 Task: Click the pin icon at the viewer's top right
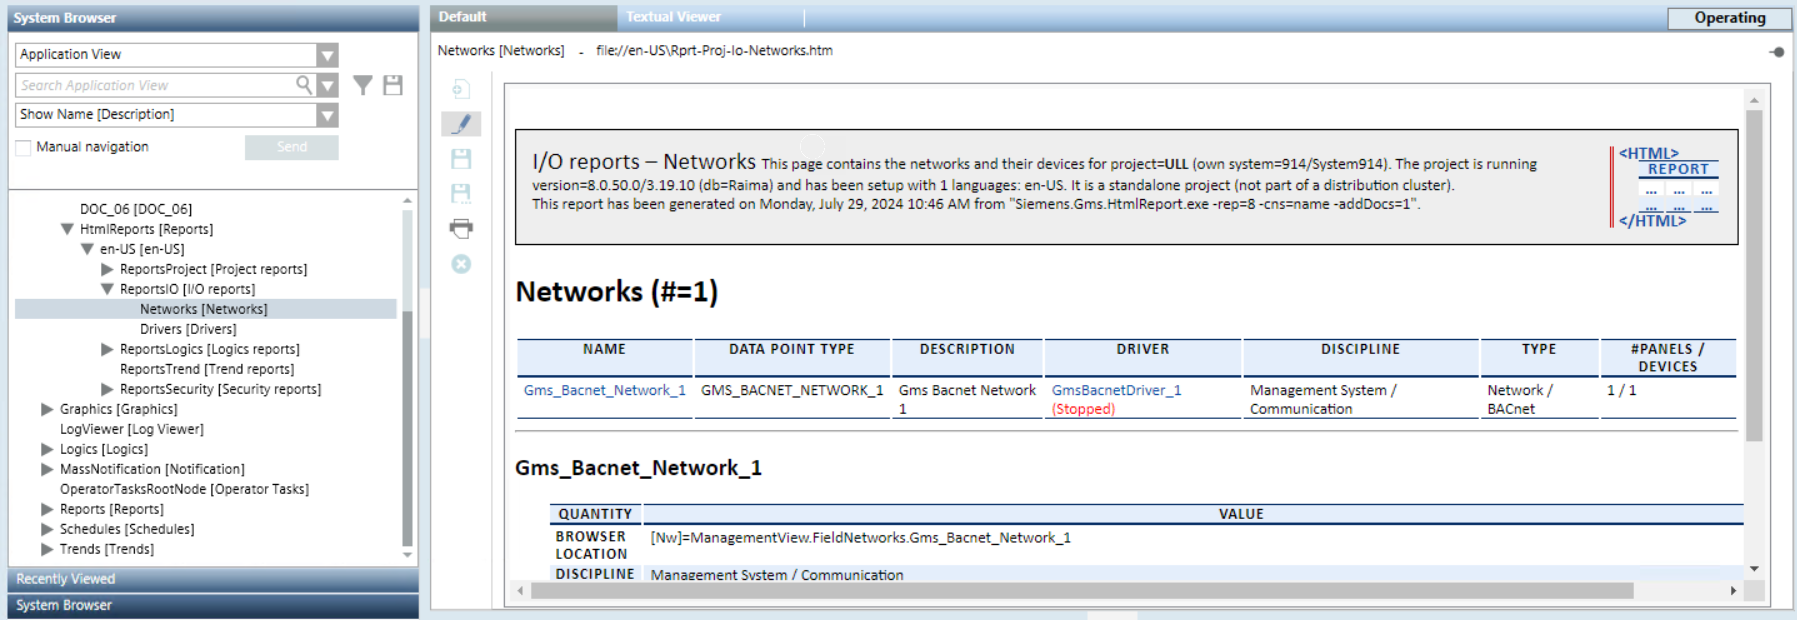1776,52
